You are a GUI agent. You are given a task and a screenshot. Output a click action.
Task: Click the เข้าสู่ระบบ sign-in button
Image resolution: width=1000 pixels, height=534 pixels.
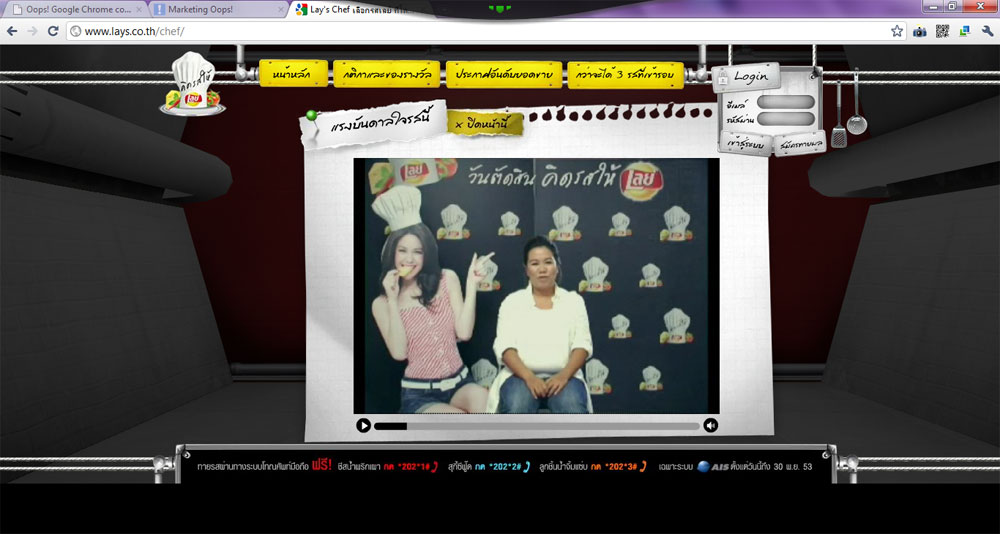746,144
